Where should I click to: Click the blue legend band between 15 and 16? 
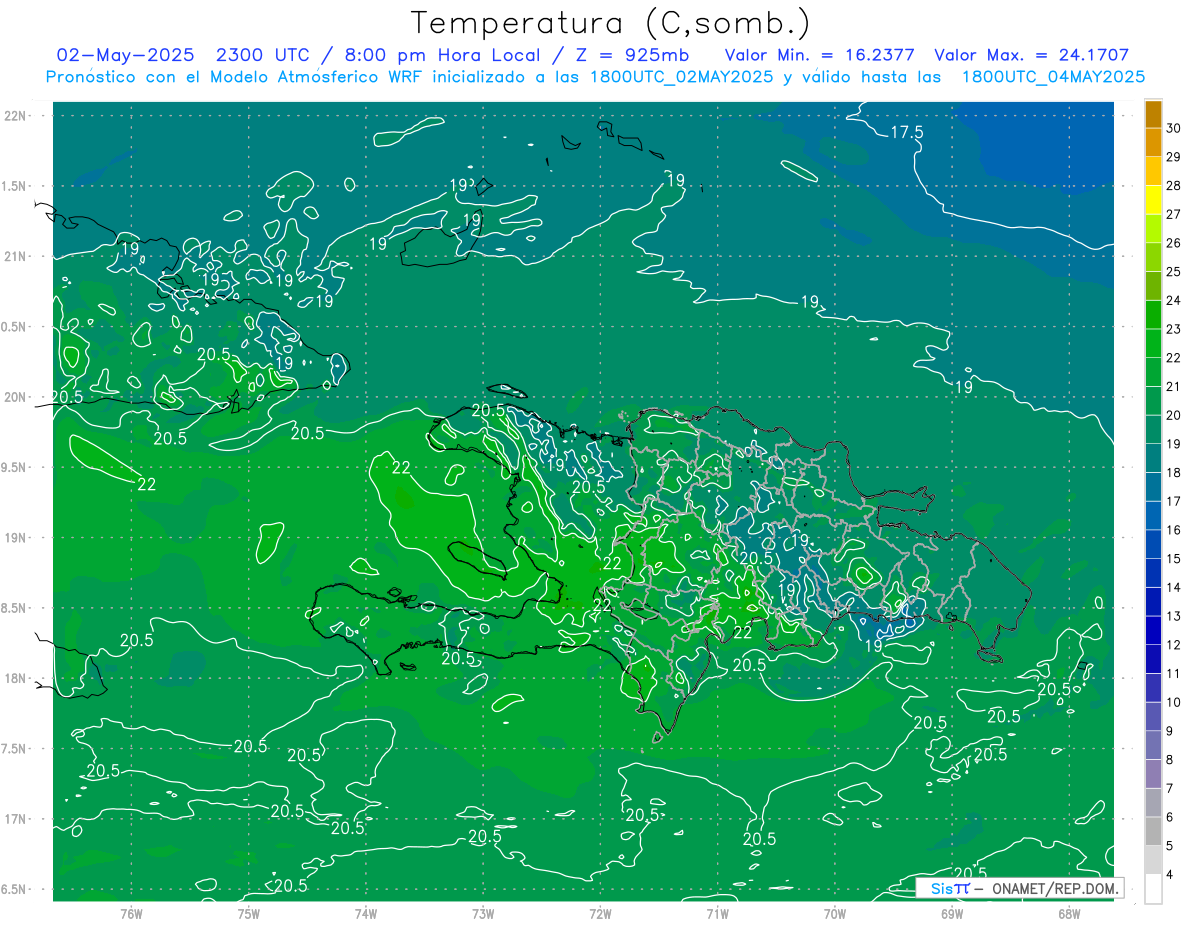pos(1153,544)
